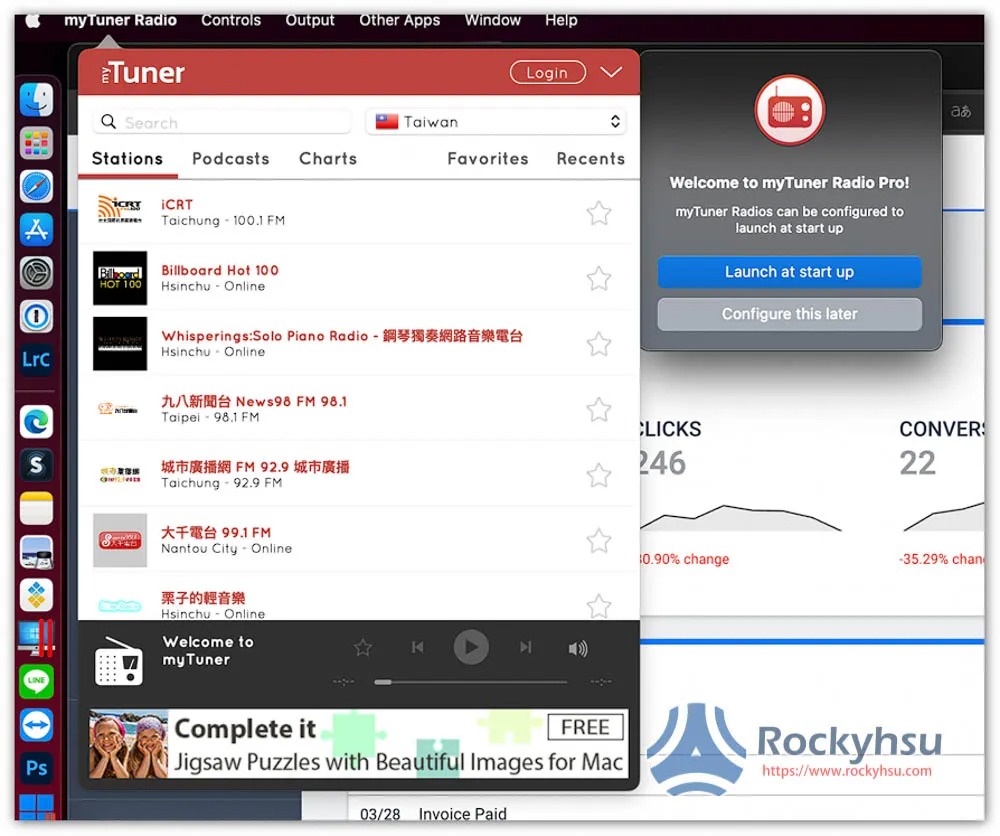This screenshot has width=1000, height=836.
Task: Open the Apple menu
Action: (x=33, y=20)
